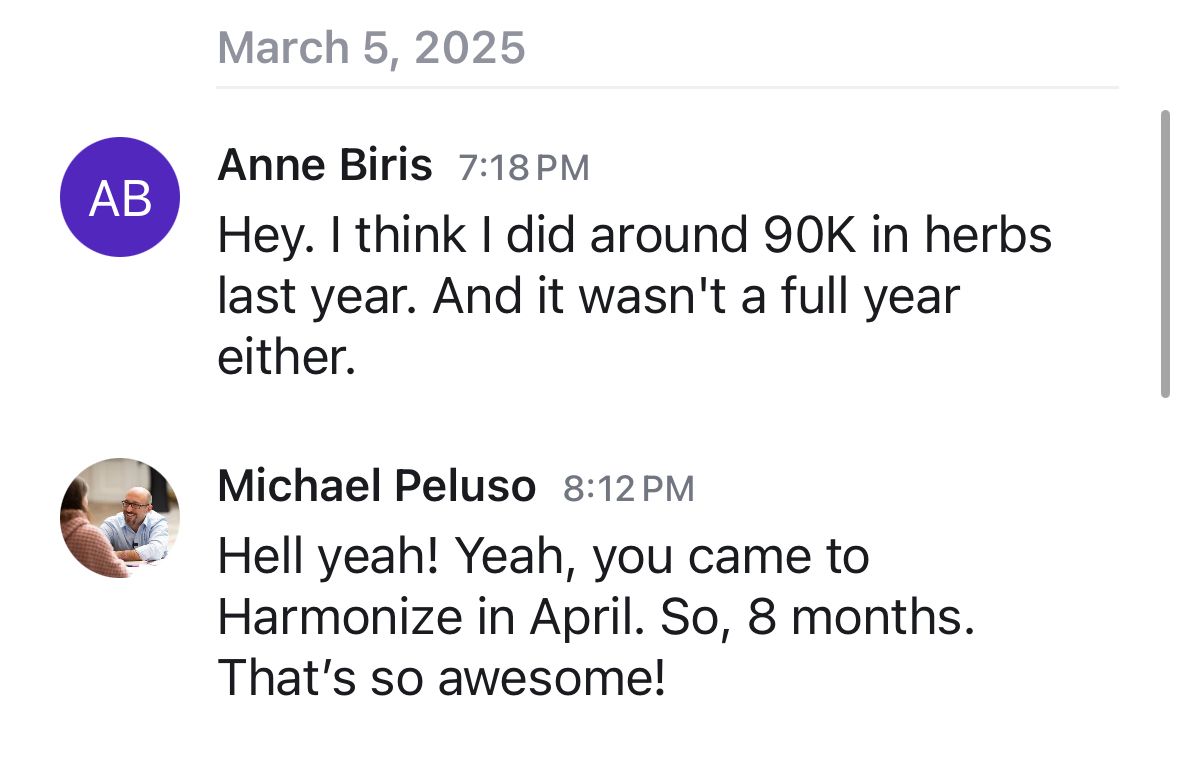Click the 7:18 PM message timestamp
1179x770 pixels.
pos(523,168)
